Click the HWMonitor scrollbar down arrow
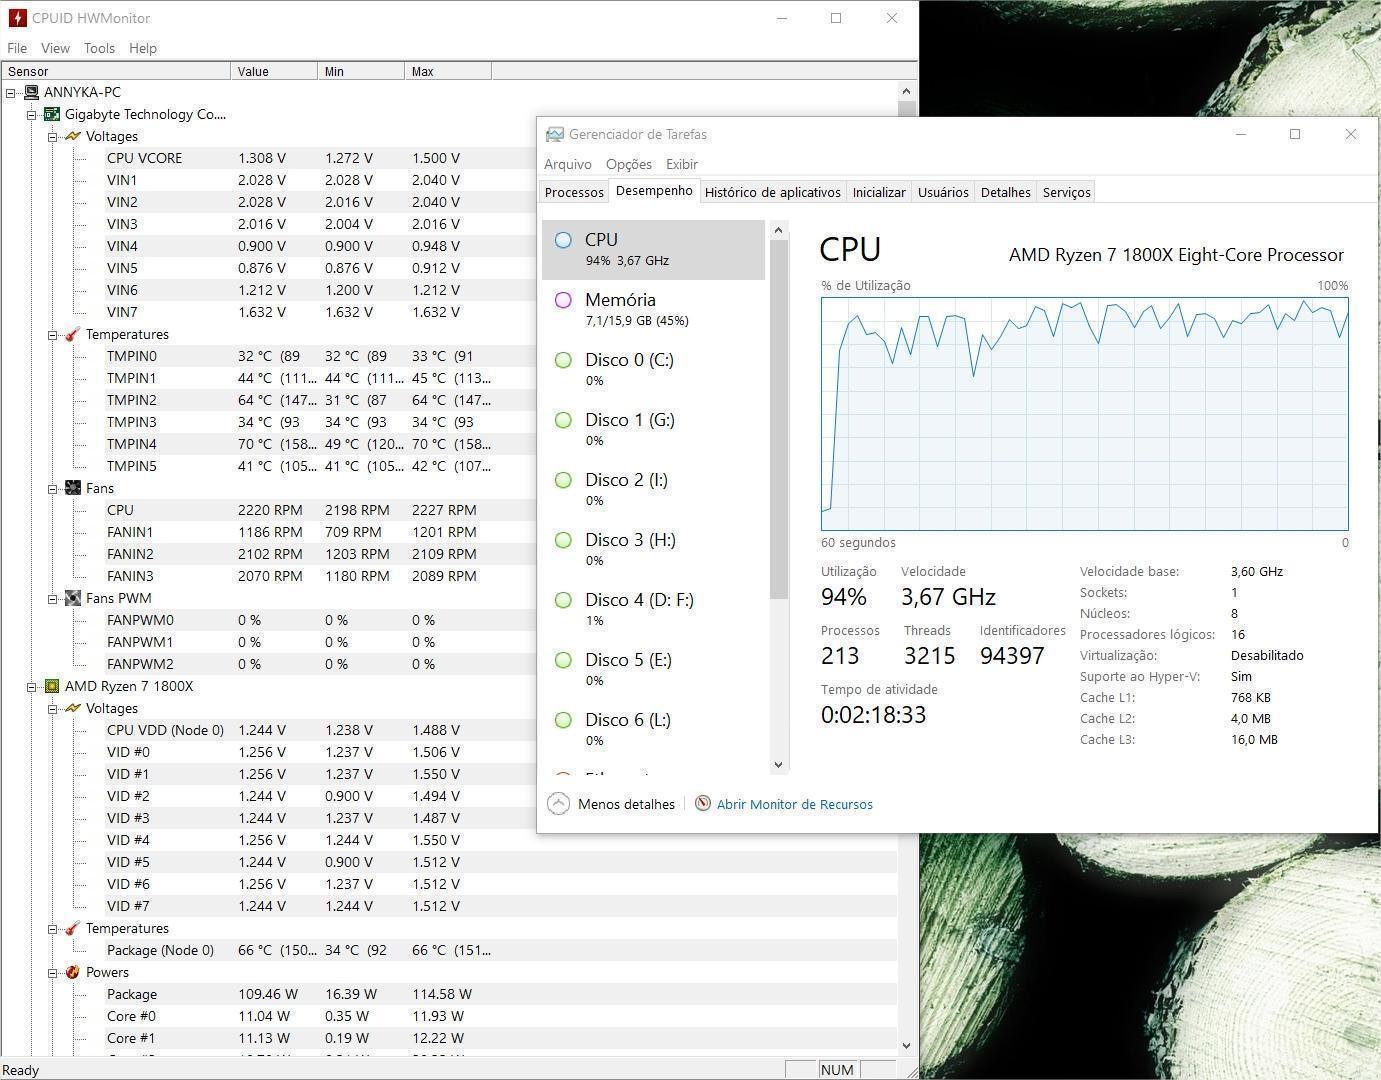Image resolution: width=1381 pixels, height=1080 pixels. [907, 1045]
